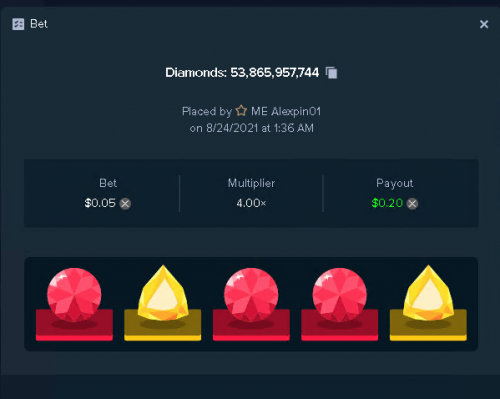Viewport: 500px width, 399px height.
Task: Click the fourth gem, a red ruby
Action: (x=340, y=295)
